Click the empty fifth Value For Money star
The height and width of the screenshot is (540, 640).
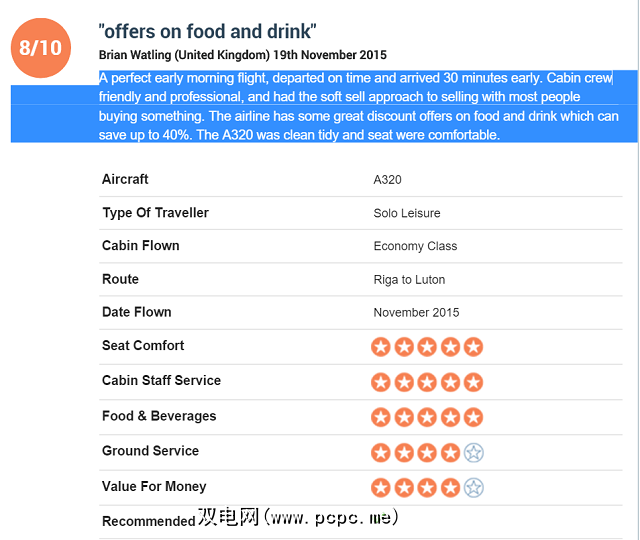tap(473, 488)
